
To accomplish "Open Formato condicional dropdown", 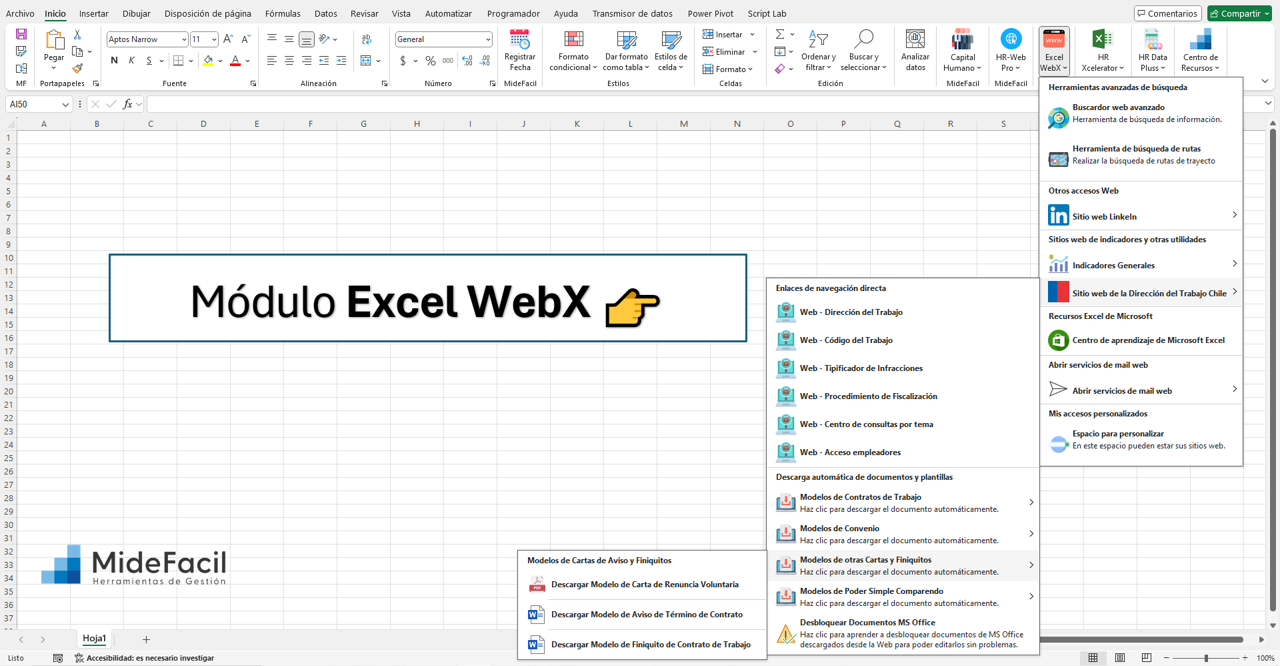I will [x=573, y=50].
